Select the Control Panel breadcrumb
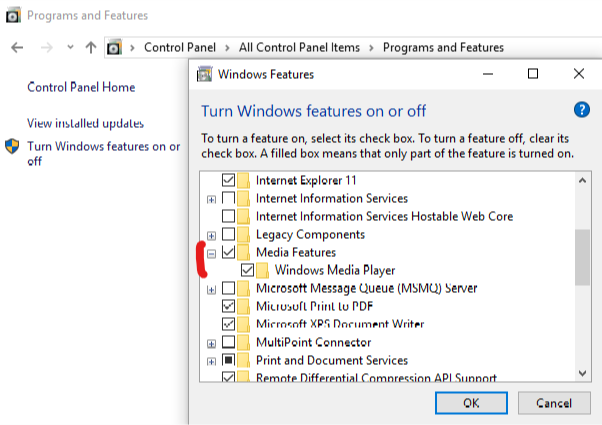Viewport: 602px width, 425px height. pos(180,47)
